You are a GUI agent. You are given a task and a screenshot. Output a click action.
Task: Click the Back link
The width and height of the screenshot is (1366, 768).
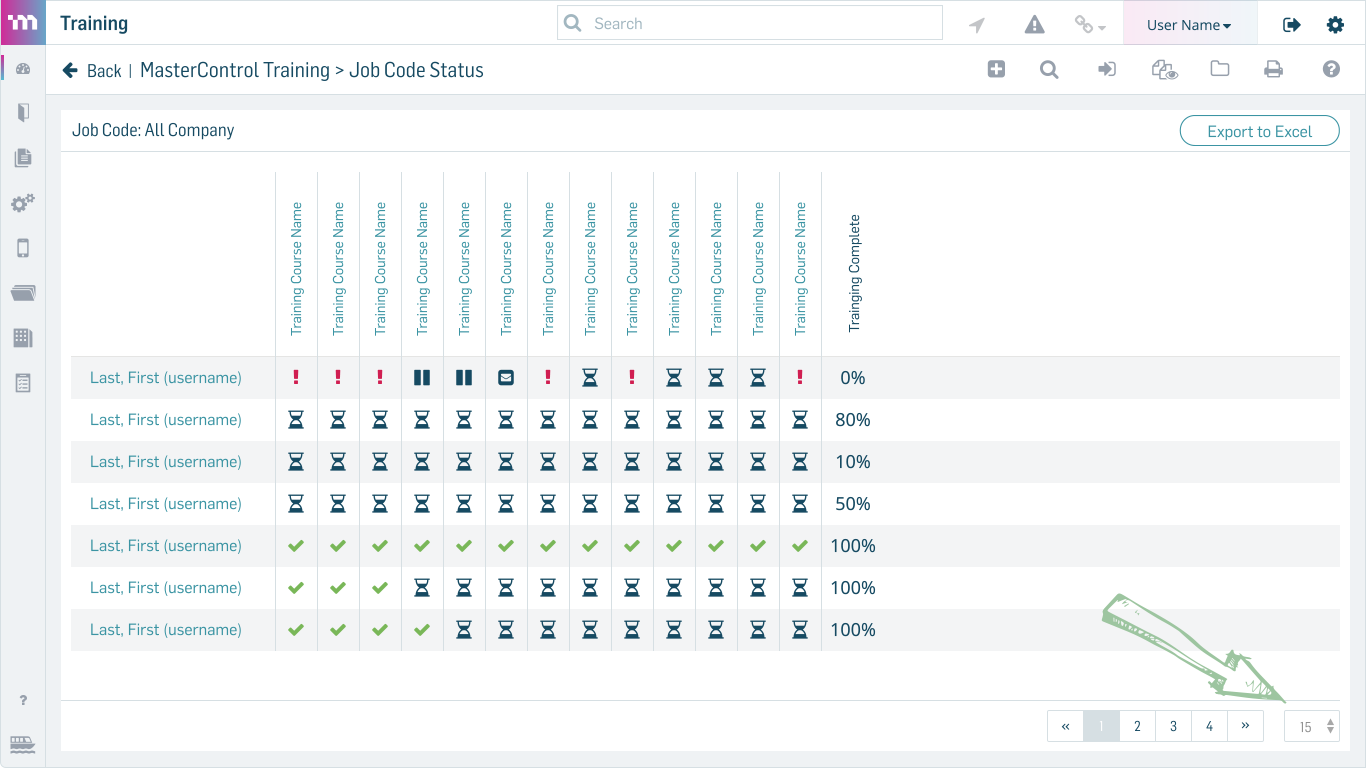92,71
